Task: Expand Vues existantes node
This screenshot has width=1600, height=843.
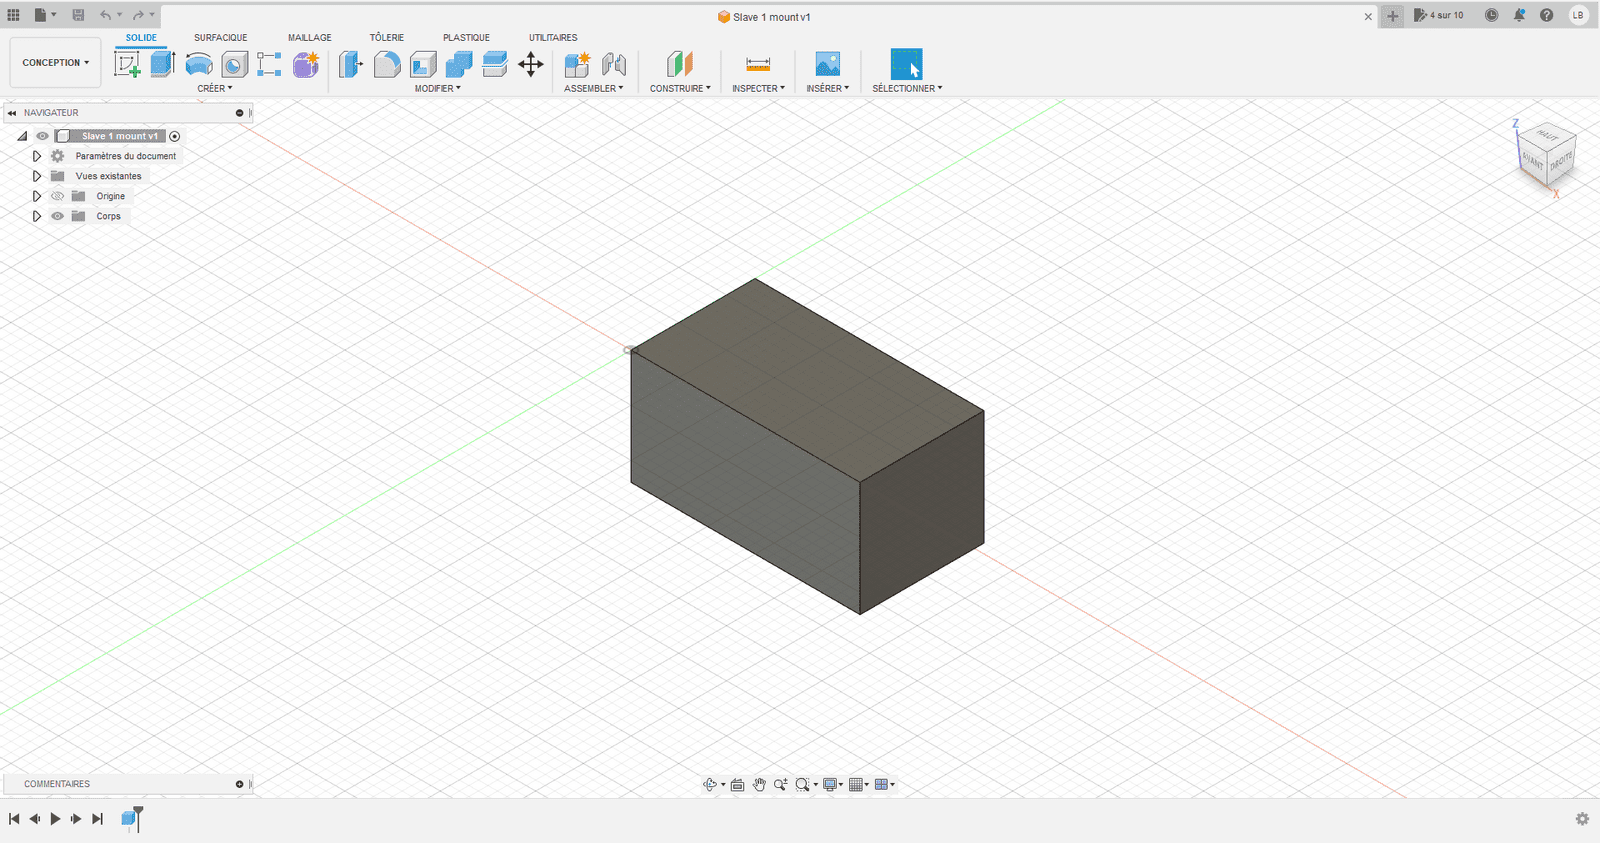Action: (x=37, y=176)
